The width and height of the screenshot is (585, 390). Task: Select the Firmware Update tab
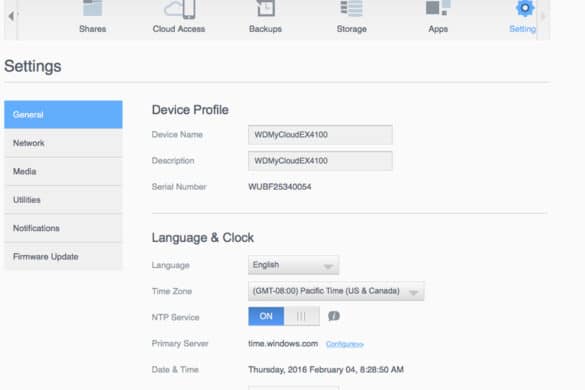click(x=63, y=256)
